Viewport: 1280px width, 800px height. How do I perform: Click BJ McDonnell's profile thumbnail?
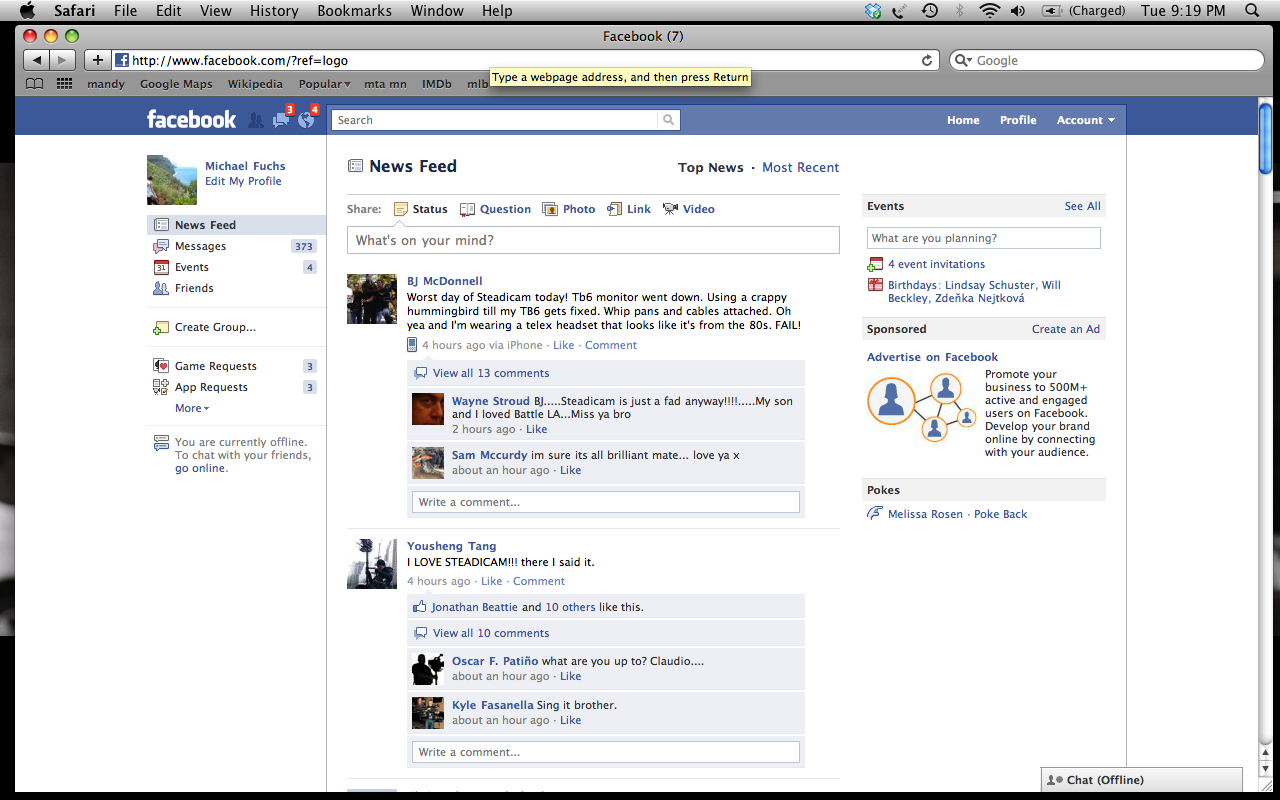pos(372,299)
